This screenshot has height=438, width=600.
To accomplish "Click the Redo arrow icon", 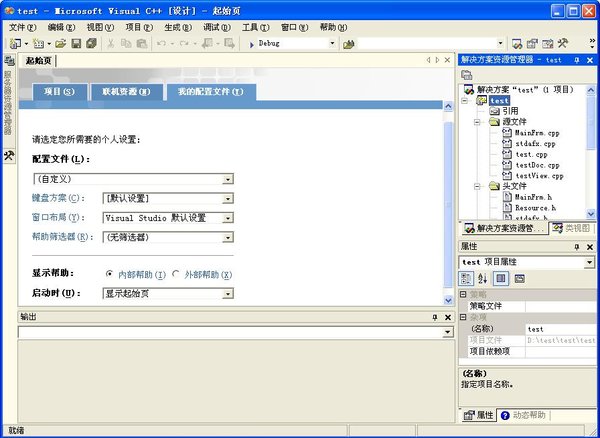I will (x=184, y=44).
